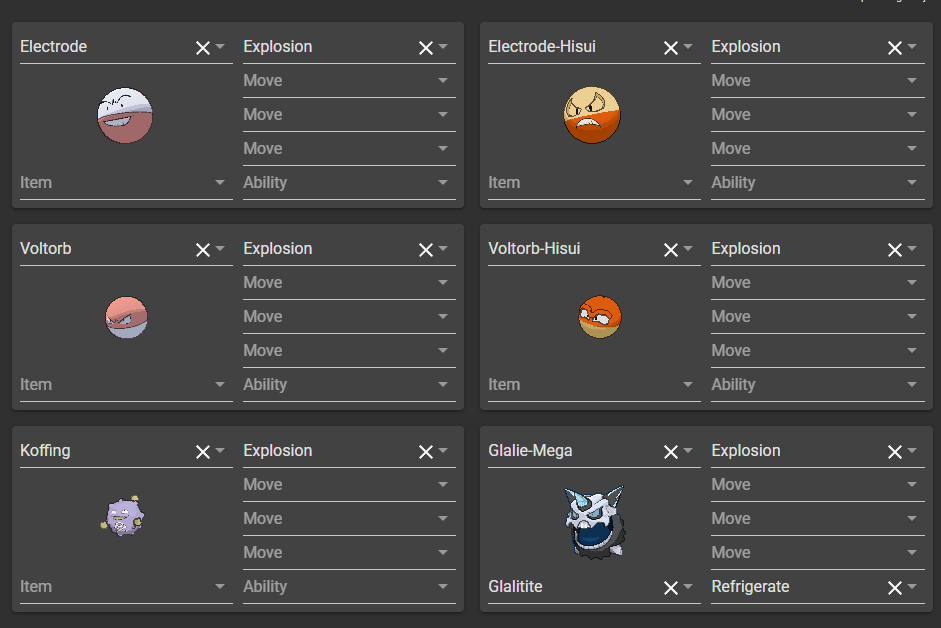Clear Explosion move on Electrode-Hisui card
941x628 pixels.
click(x=894, y=48)
